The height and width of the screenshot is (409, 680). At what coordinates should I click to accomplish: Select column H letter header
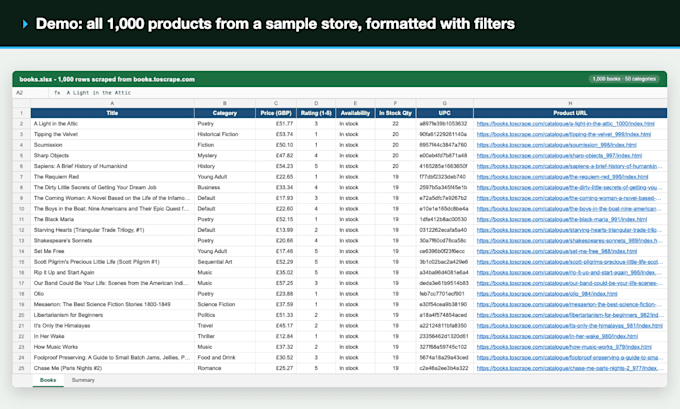(x=570, y=103)
